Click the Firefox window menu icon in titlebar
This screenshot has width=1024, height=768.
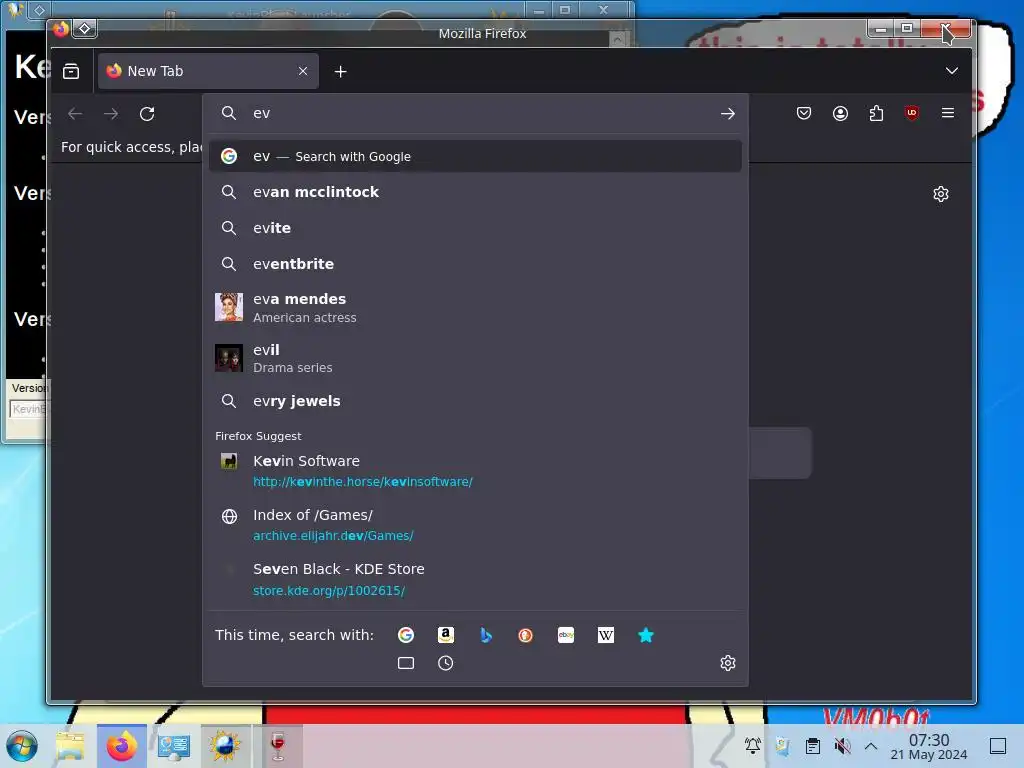coord(61,28)
